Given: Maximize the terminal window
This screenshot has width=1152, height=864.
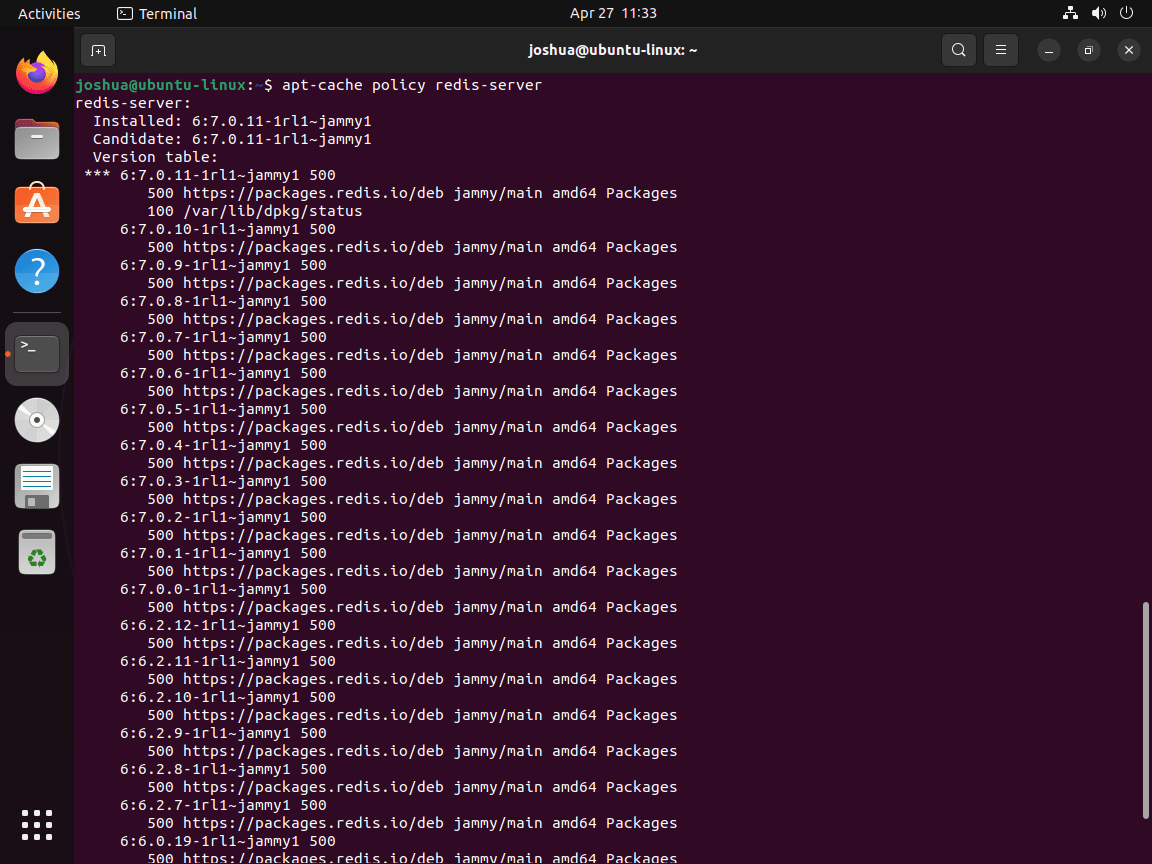Looking at the screenshot, I should pyautogui.click(x=1089, y=50).
